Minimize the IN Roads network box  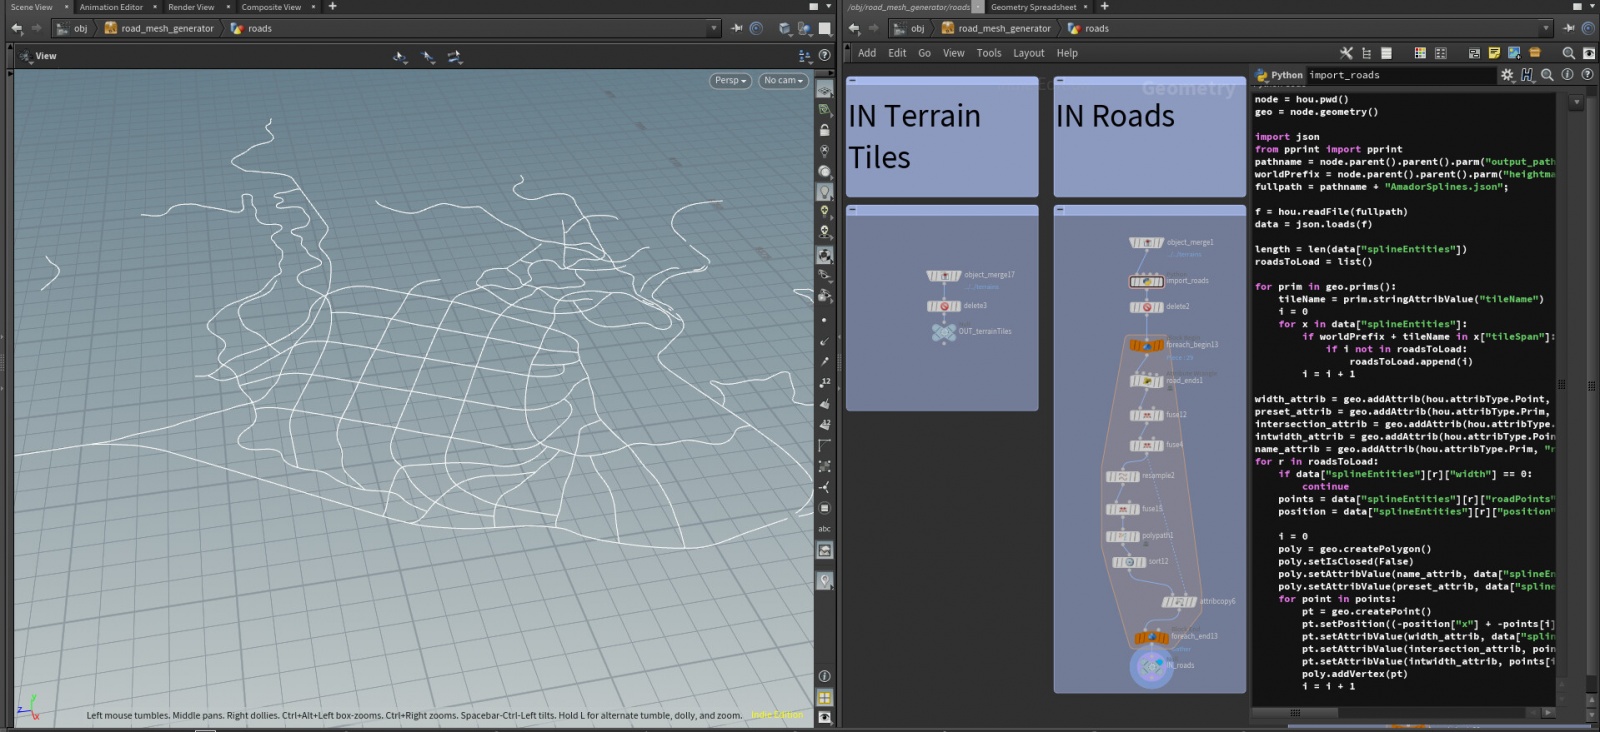click(1060, 81)
